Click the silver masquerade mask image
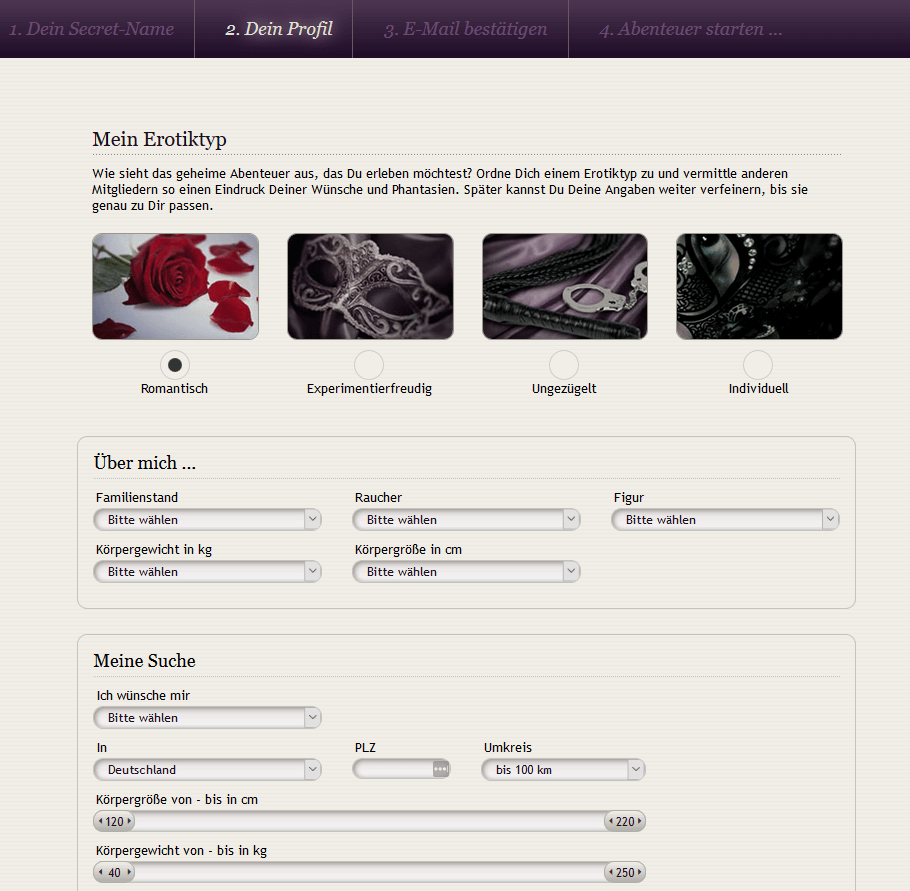Image resolution: width=910 pixels, height=891 pixels. pos(370,287)
